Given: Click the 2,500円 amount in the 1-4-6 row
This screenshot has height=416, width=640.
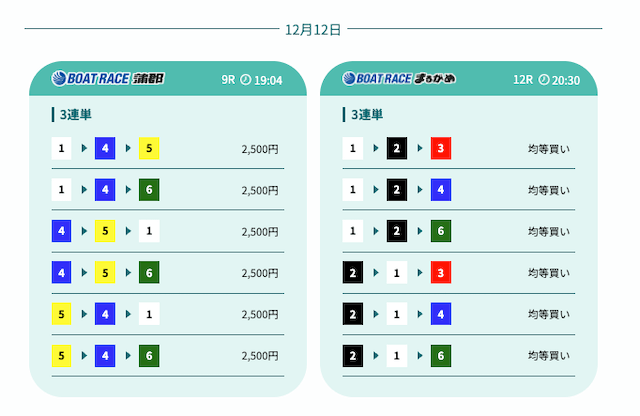Looking at the screenshot, I should coord(260,190).
